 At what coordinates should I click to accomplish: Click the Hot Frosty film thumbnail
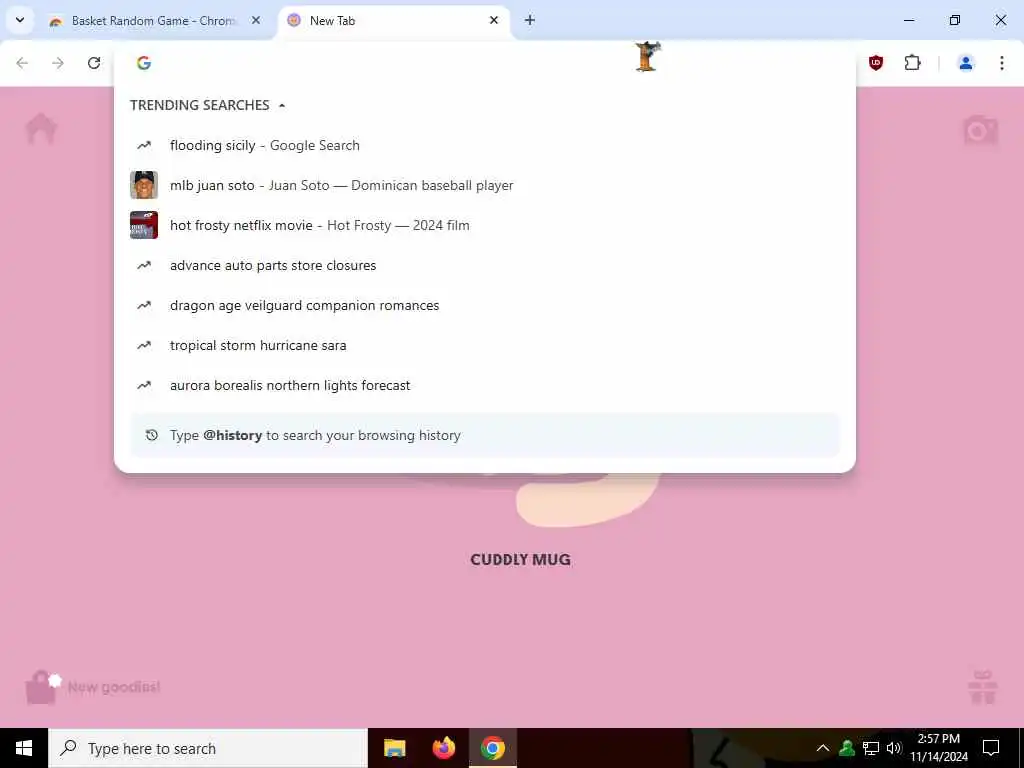coord(144,225)
